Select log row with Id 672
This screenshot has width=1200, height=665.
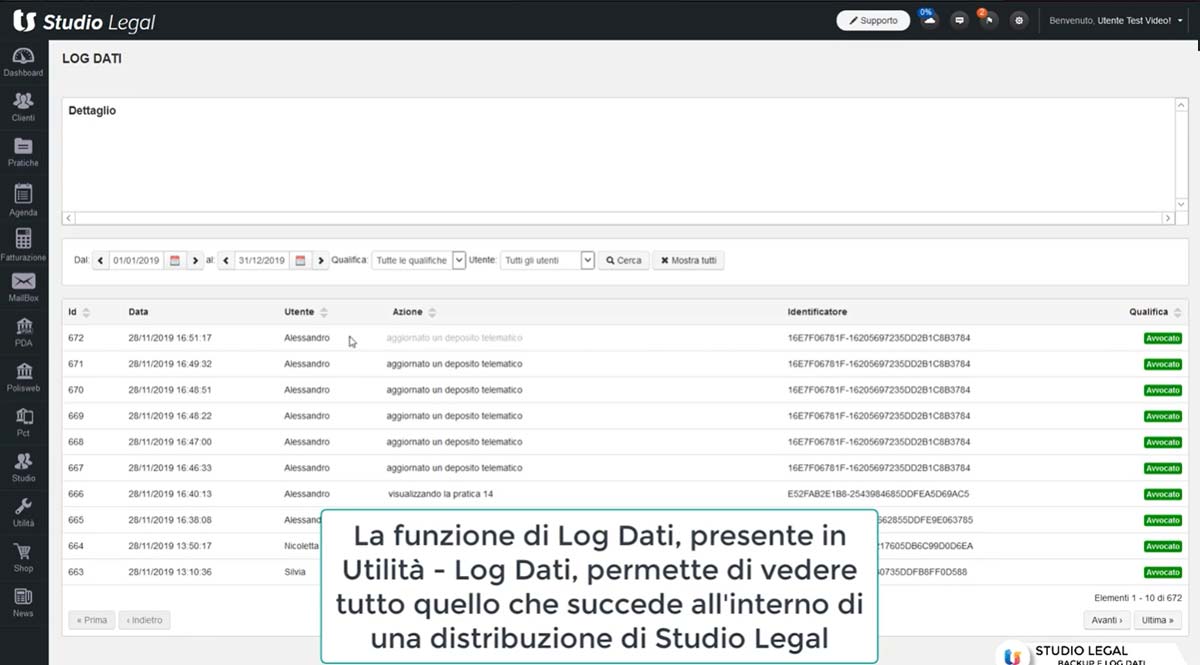[x=624, y=338]
